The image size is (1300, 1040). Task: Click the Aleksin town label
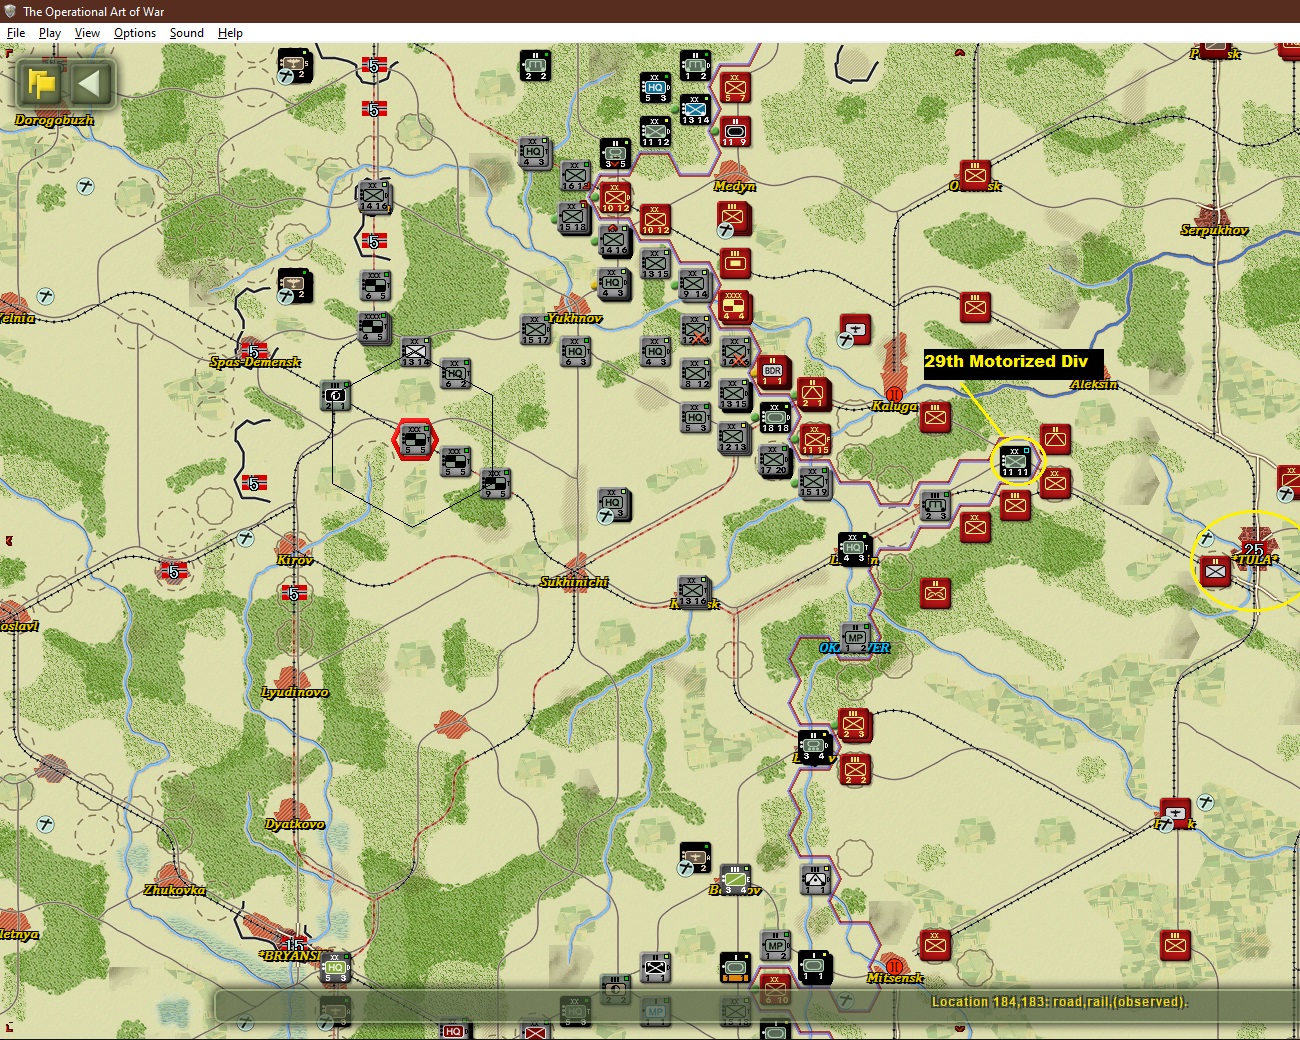click(x=1094, y=384)
